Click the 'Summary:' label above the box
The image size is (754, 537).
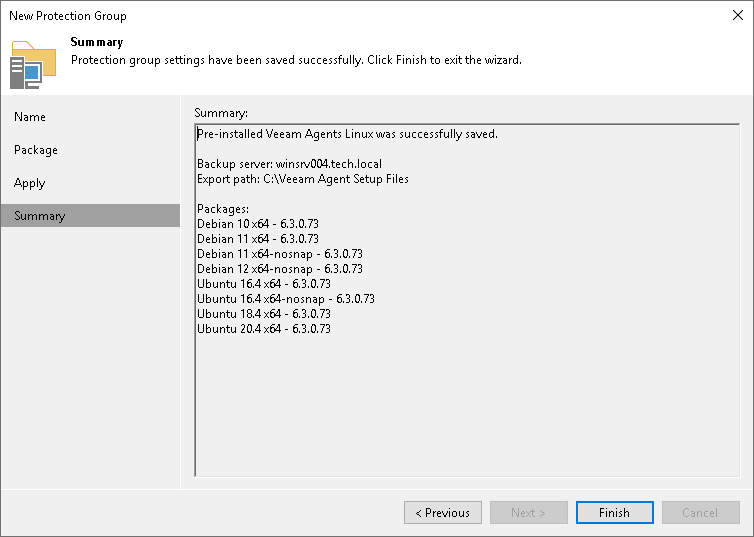pyautogui.click(x=221, y=113)
